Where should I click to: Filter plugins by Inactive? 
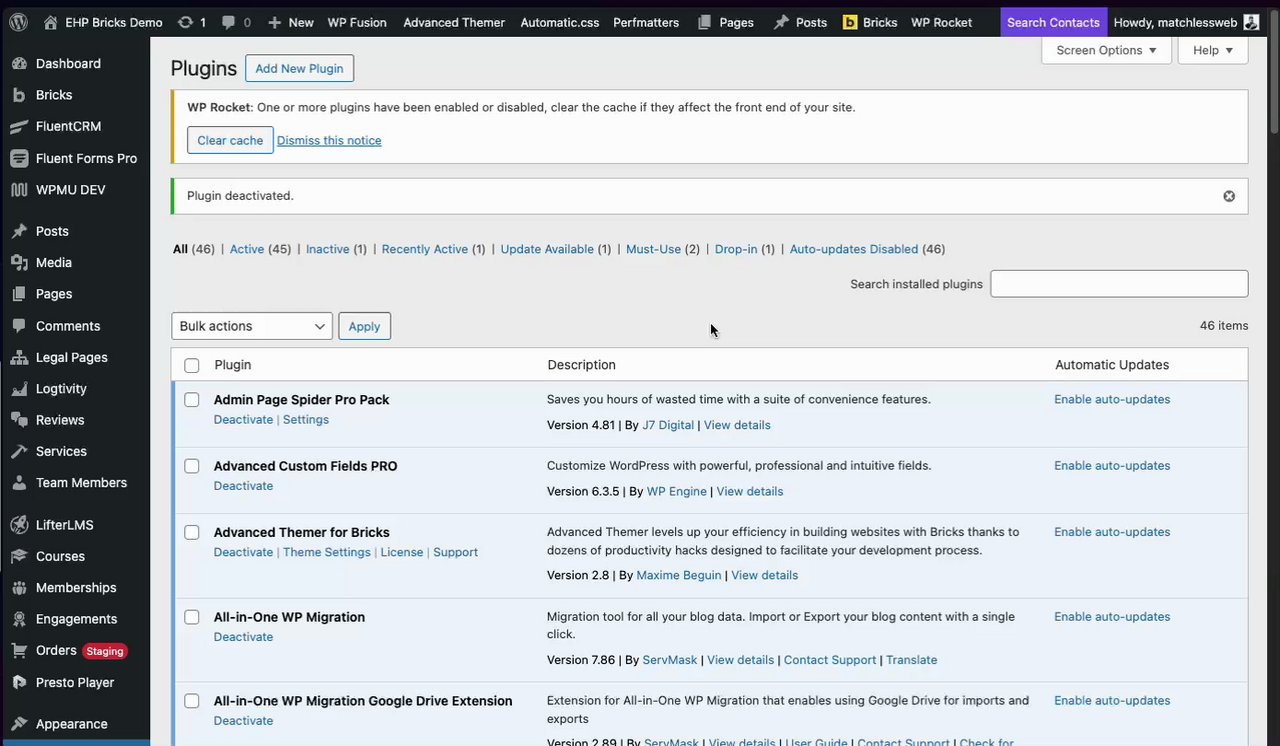pos(327,249)
